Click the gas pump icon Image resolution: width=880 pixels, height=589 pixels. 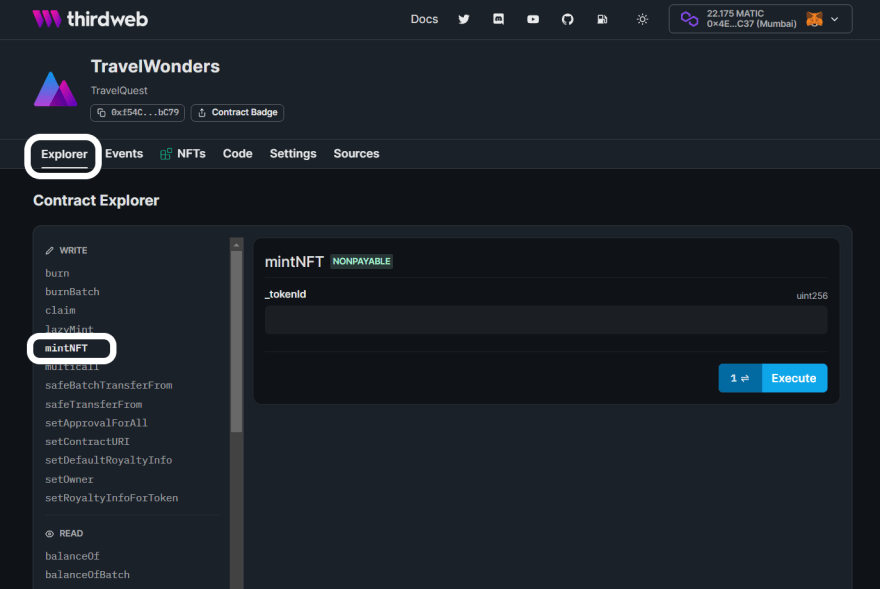[602, 19]
